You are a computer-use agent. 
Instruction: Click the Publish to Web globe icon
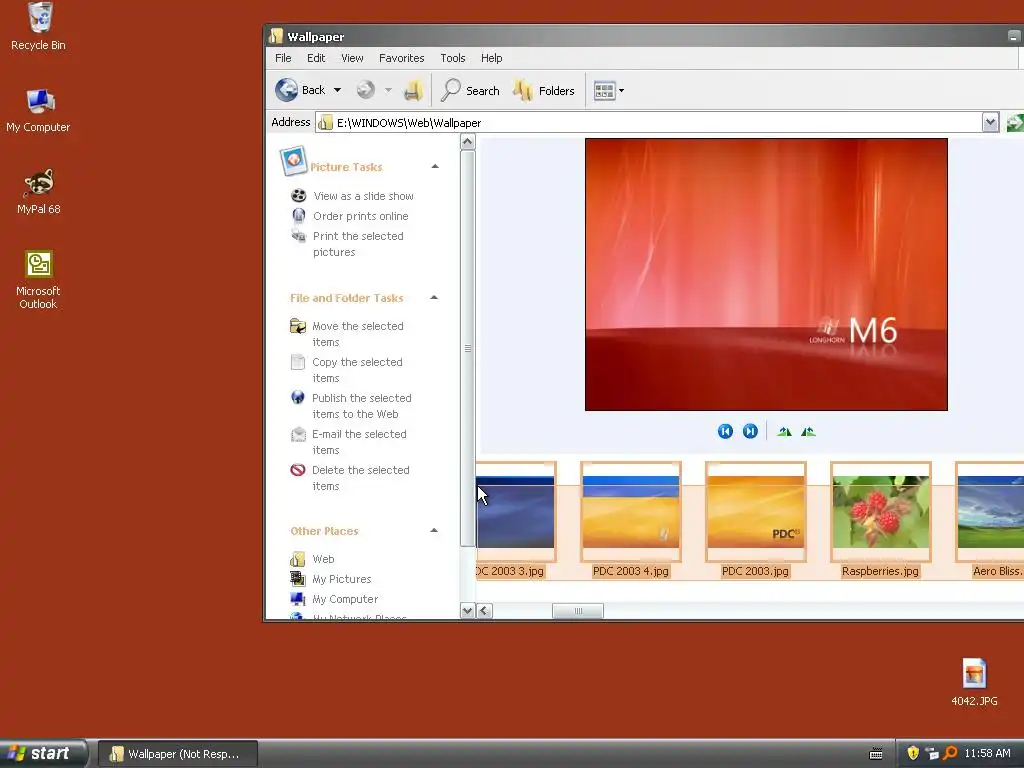[298, 397]
